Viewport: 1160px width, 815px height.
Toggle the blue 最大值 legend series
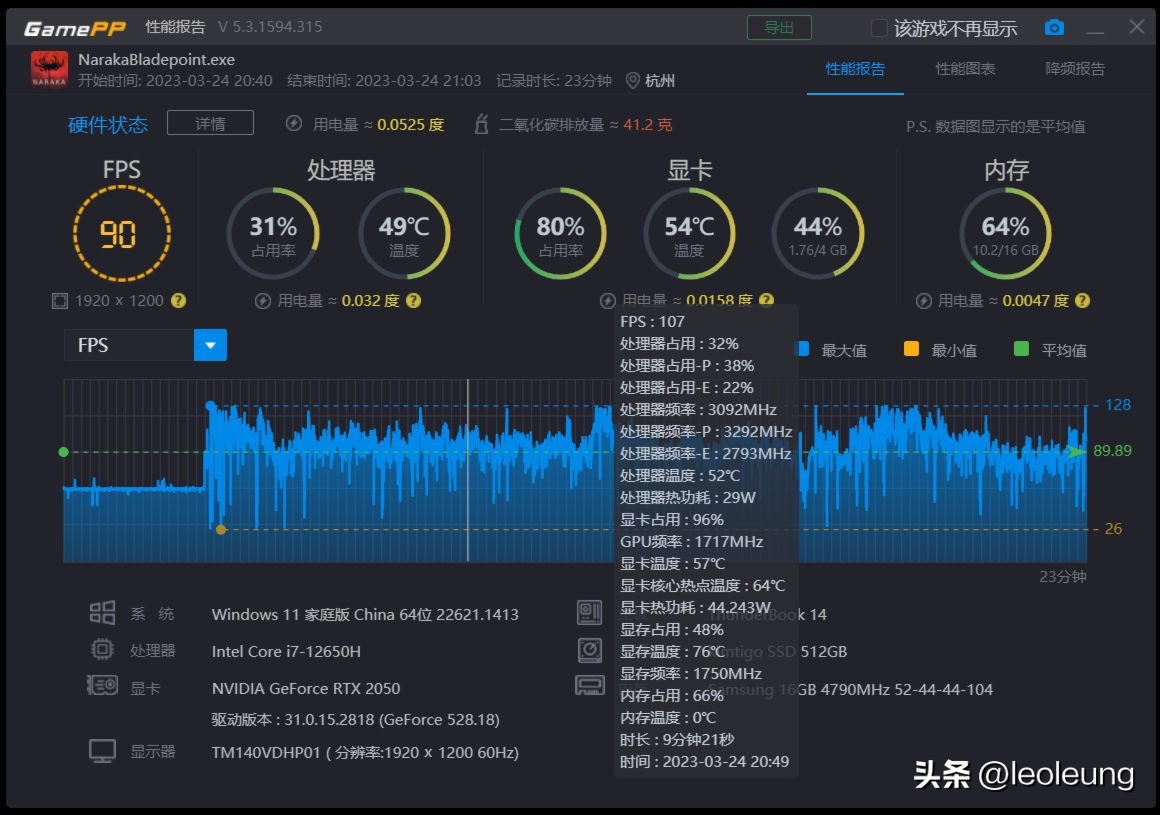pyautogui.click(x=802, y=349)
